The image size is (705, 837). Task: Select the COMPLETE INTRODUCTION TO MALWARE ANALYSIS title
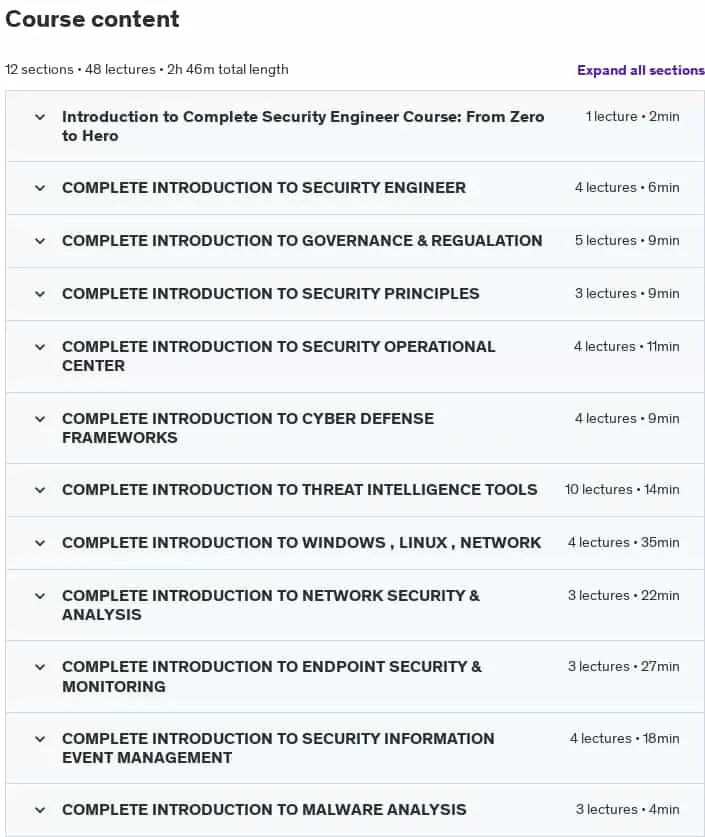click(x=264, y=810)
